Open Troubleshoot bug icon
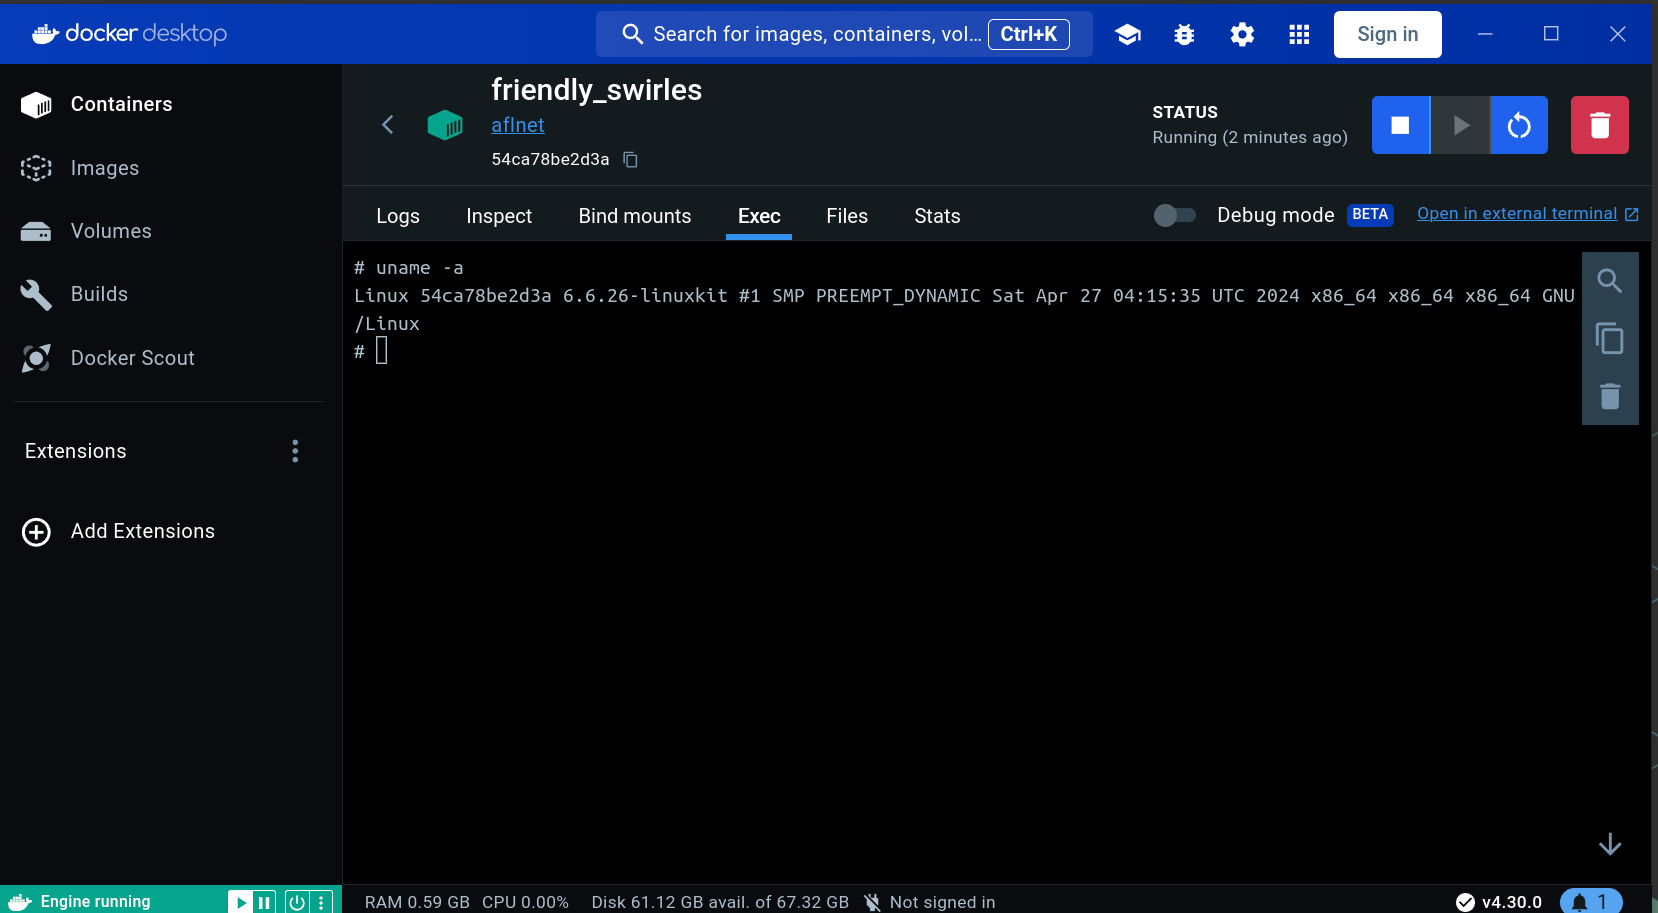 click(x=1185, y=35)
